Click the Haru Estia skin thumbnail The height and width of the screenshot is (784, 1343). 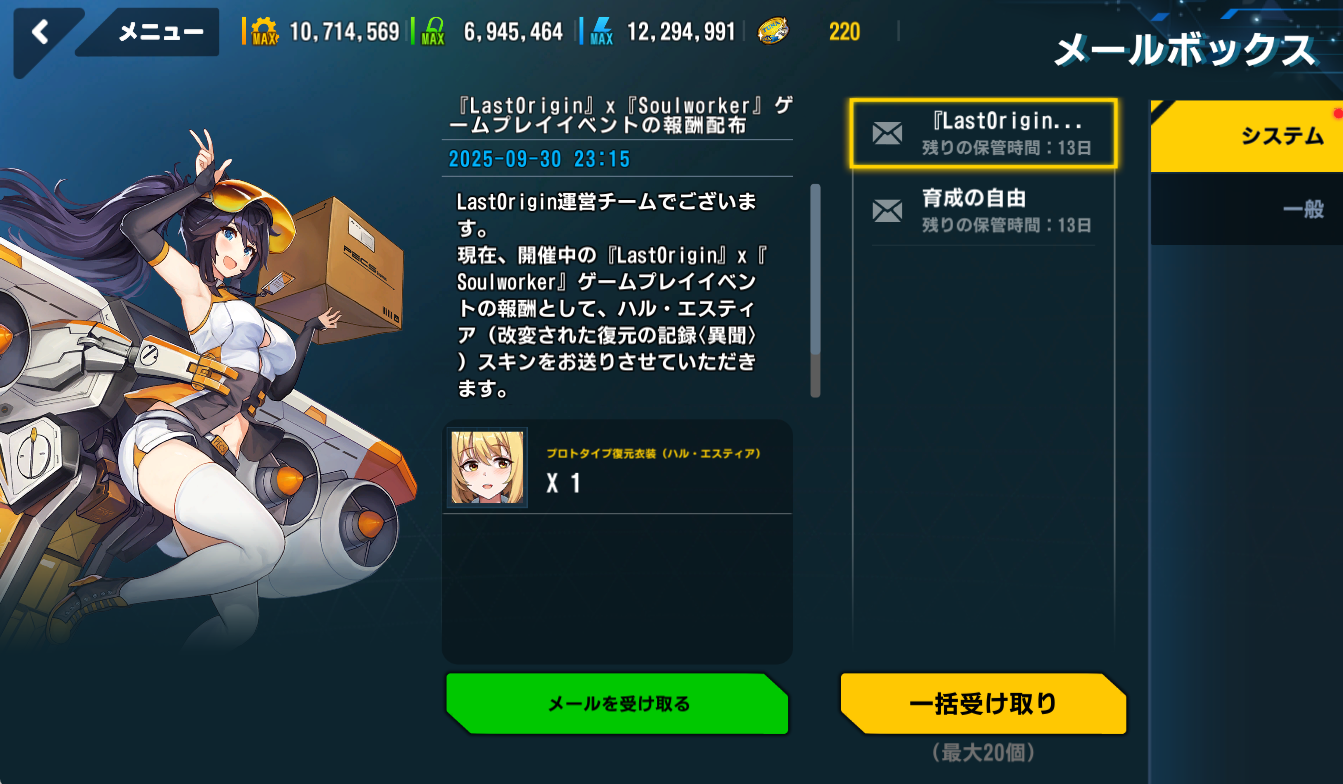[x=487, y=467]
